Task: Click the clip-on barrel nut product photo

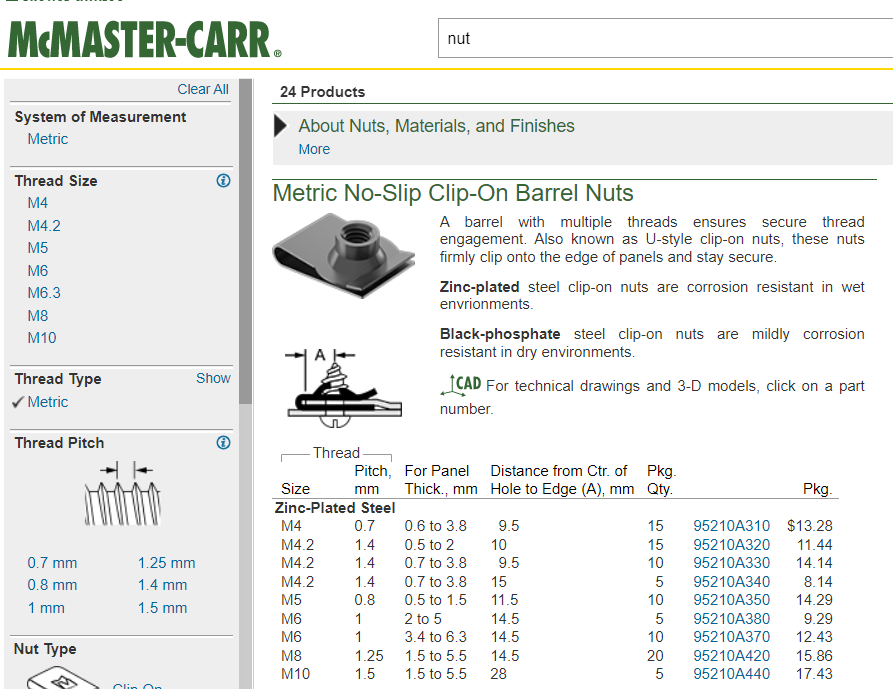Action: [344, 255]
